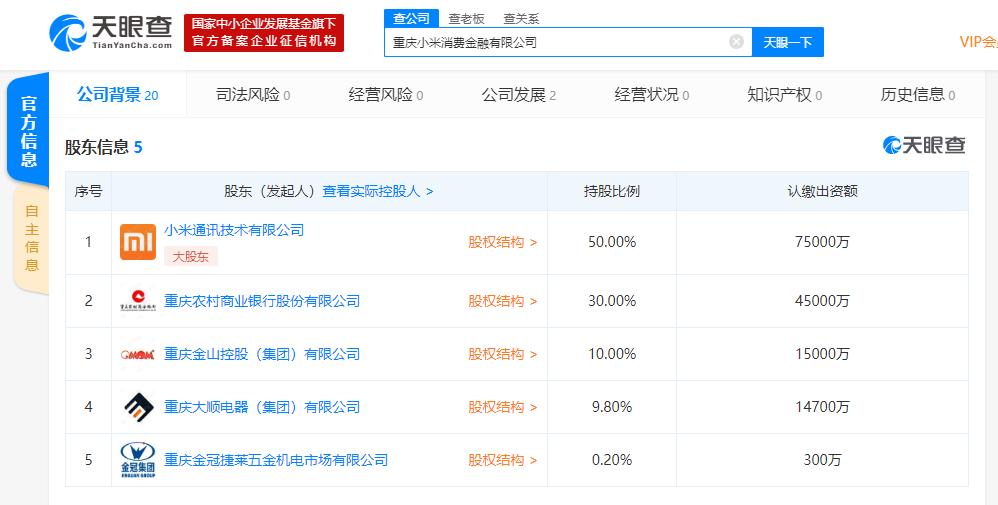Screen dimensions: 998x505
Task: Open the 重庆农村商业银行 logo thumbnail
Action: coord(138,301)
